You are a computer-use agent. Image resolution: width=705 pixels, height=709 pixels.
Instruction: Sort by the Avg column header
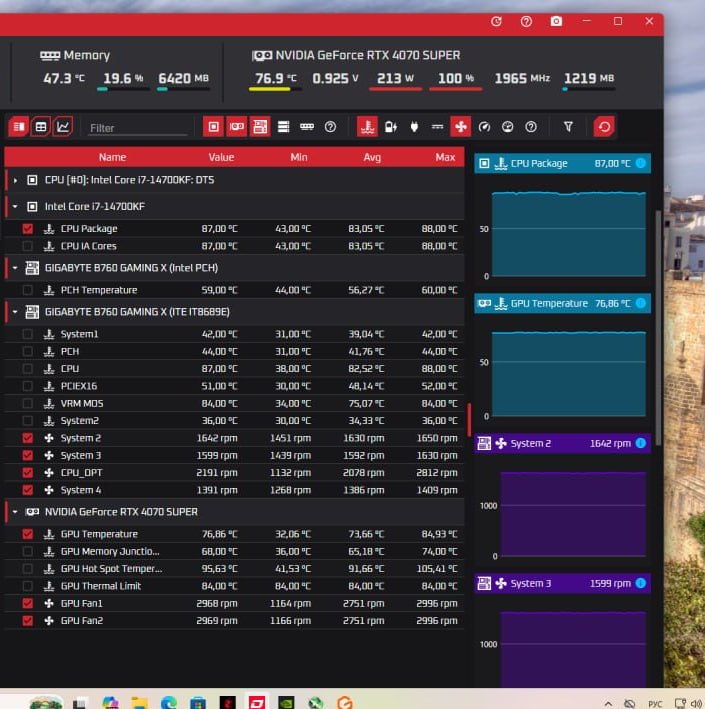coord(372,157)
